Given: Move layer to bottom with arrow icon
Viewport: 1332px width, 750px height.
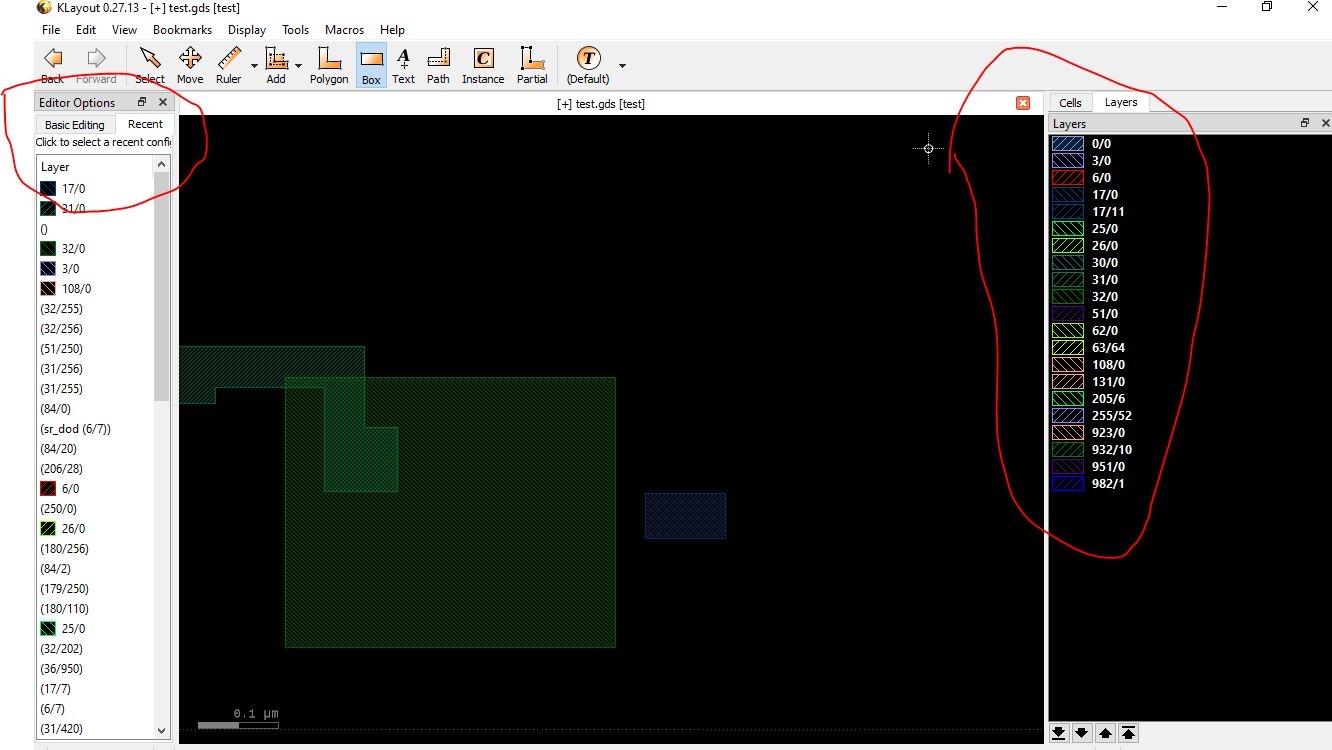Looking at the screenshot, I should pyautogui.click(x=1059, y=733).
